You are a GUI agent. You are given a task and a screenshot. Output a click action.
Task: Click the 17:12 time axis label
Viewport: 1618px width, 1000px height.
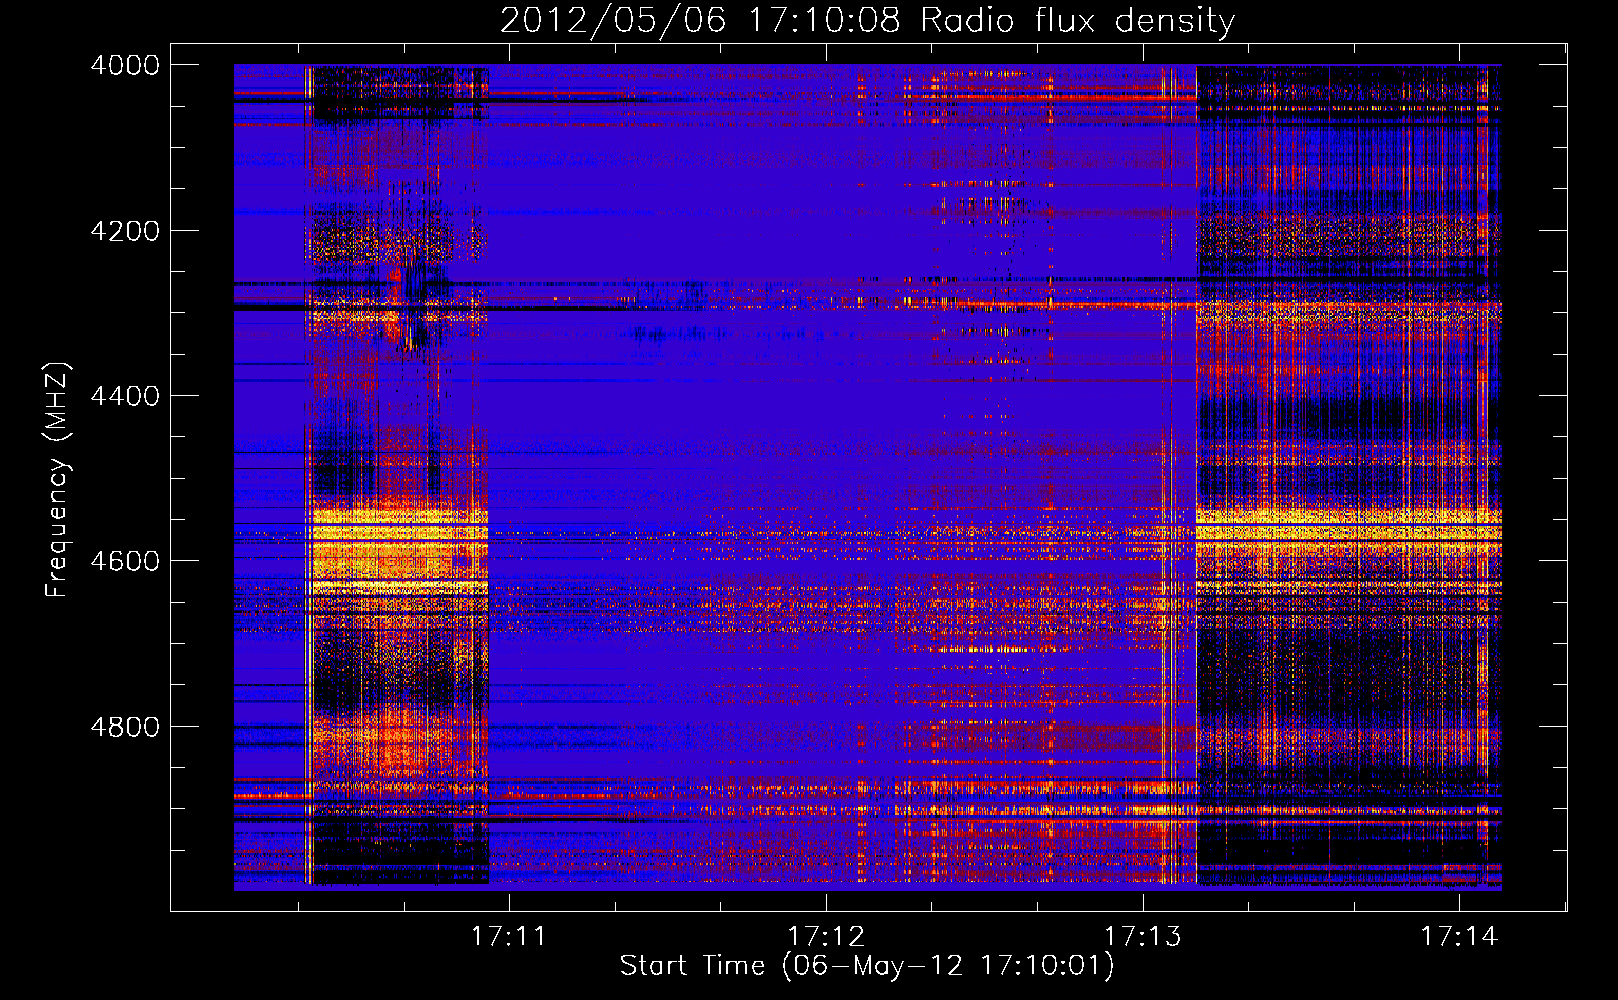point(826,936)
